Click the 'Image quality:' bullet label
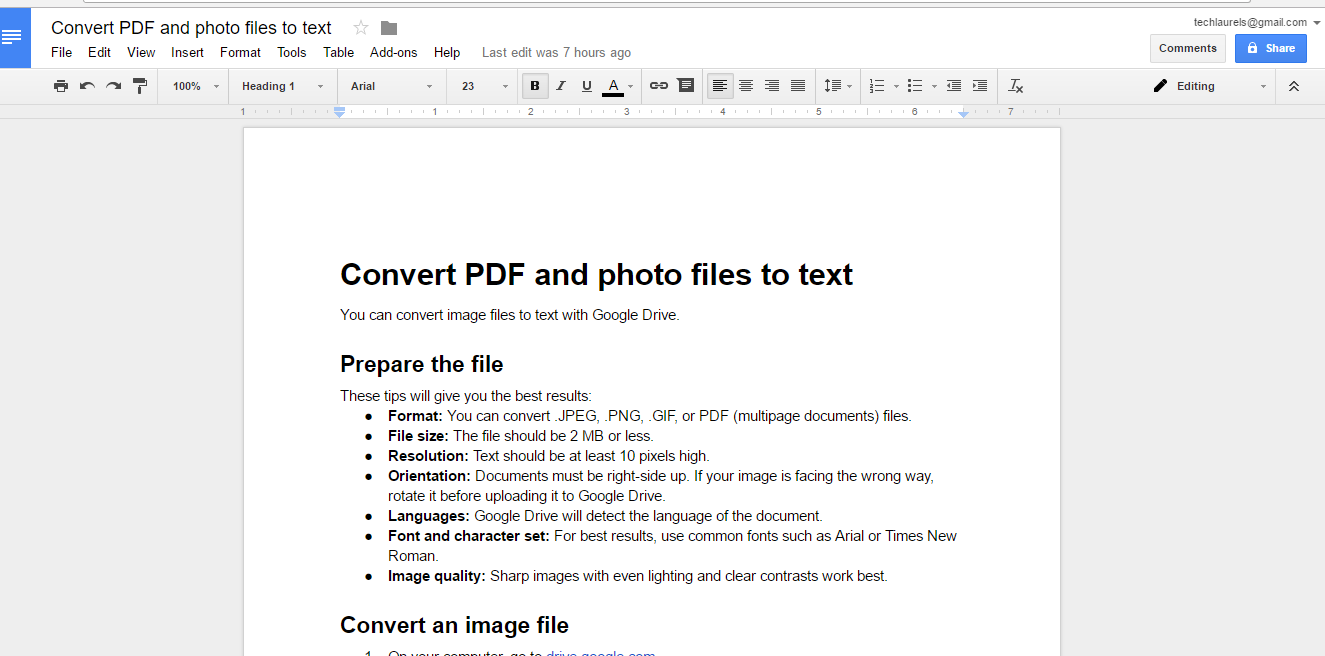 pos(437,576)
